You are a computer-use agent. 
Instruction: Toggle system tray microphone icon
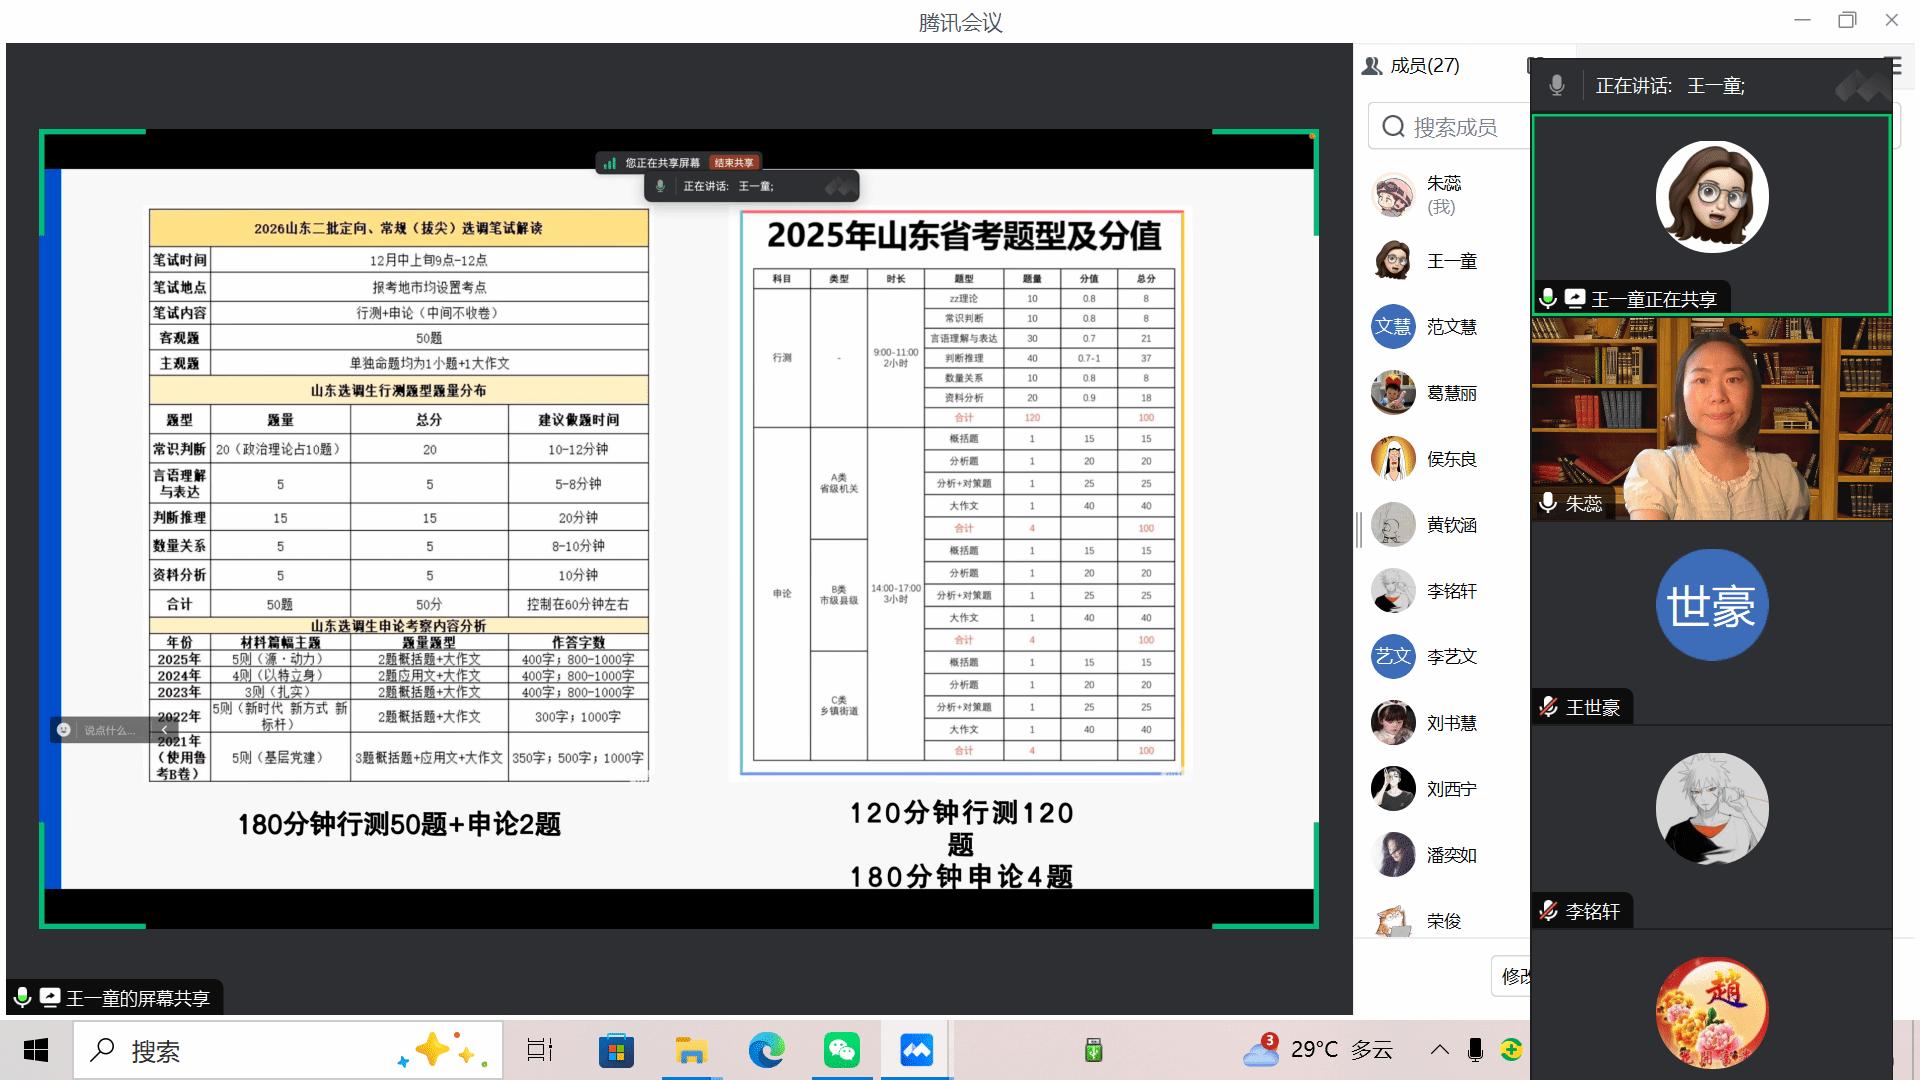coord(1475,1050)
